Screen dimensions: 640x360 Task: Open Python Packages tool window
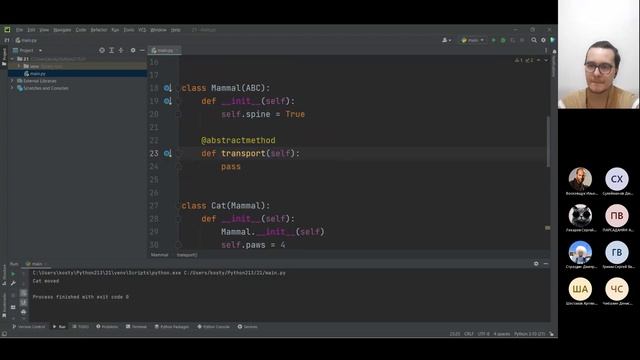pos(172,327)
